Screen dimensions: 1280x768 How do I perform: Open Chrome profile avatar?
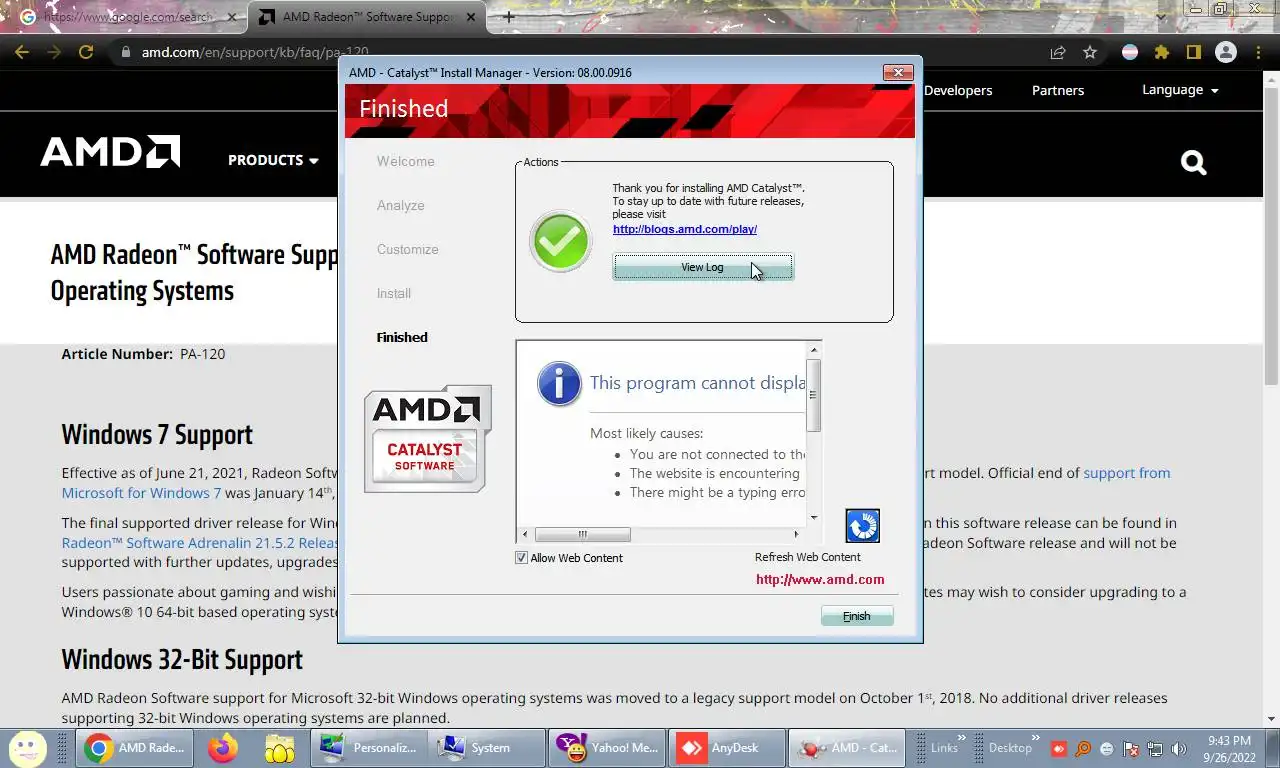(1226, 52)
